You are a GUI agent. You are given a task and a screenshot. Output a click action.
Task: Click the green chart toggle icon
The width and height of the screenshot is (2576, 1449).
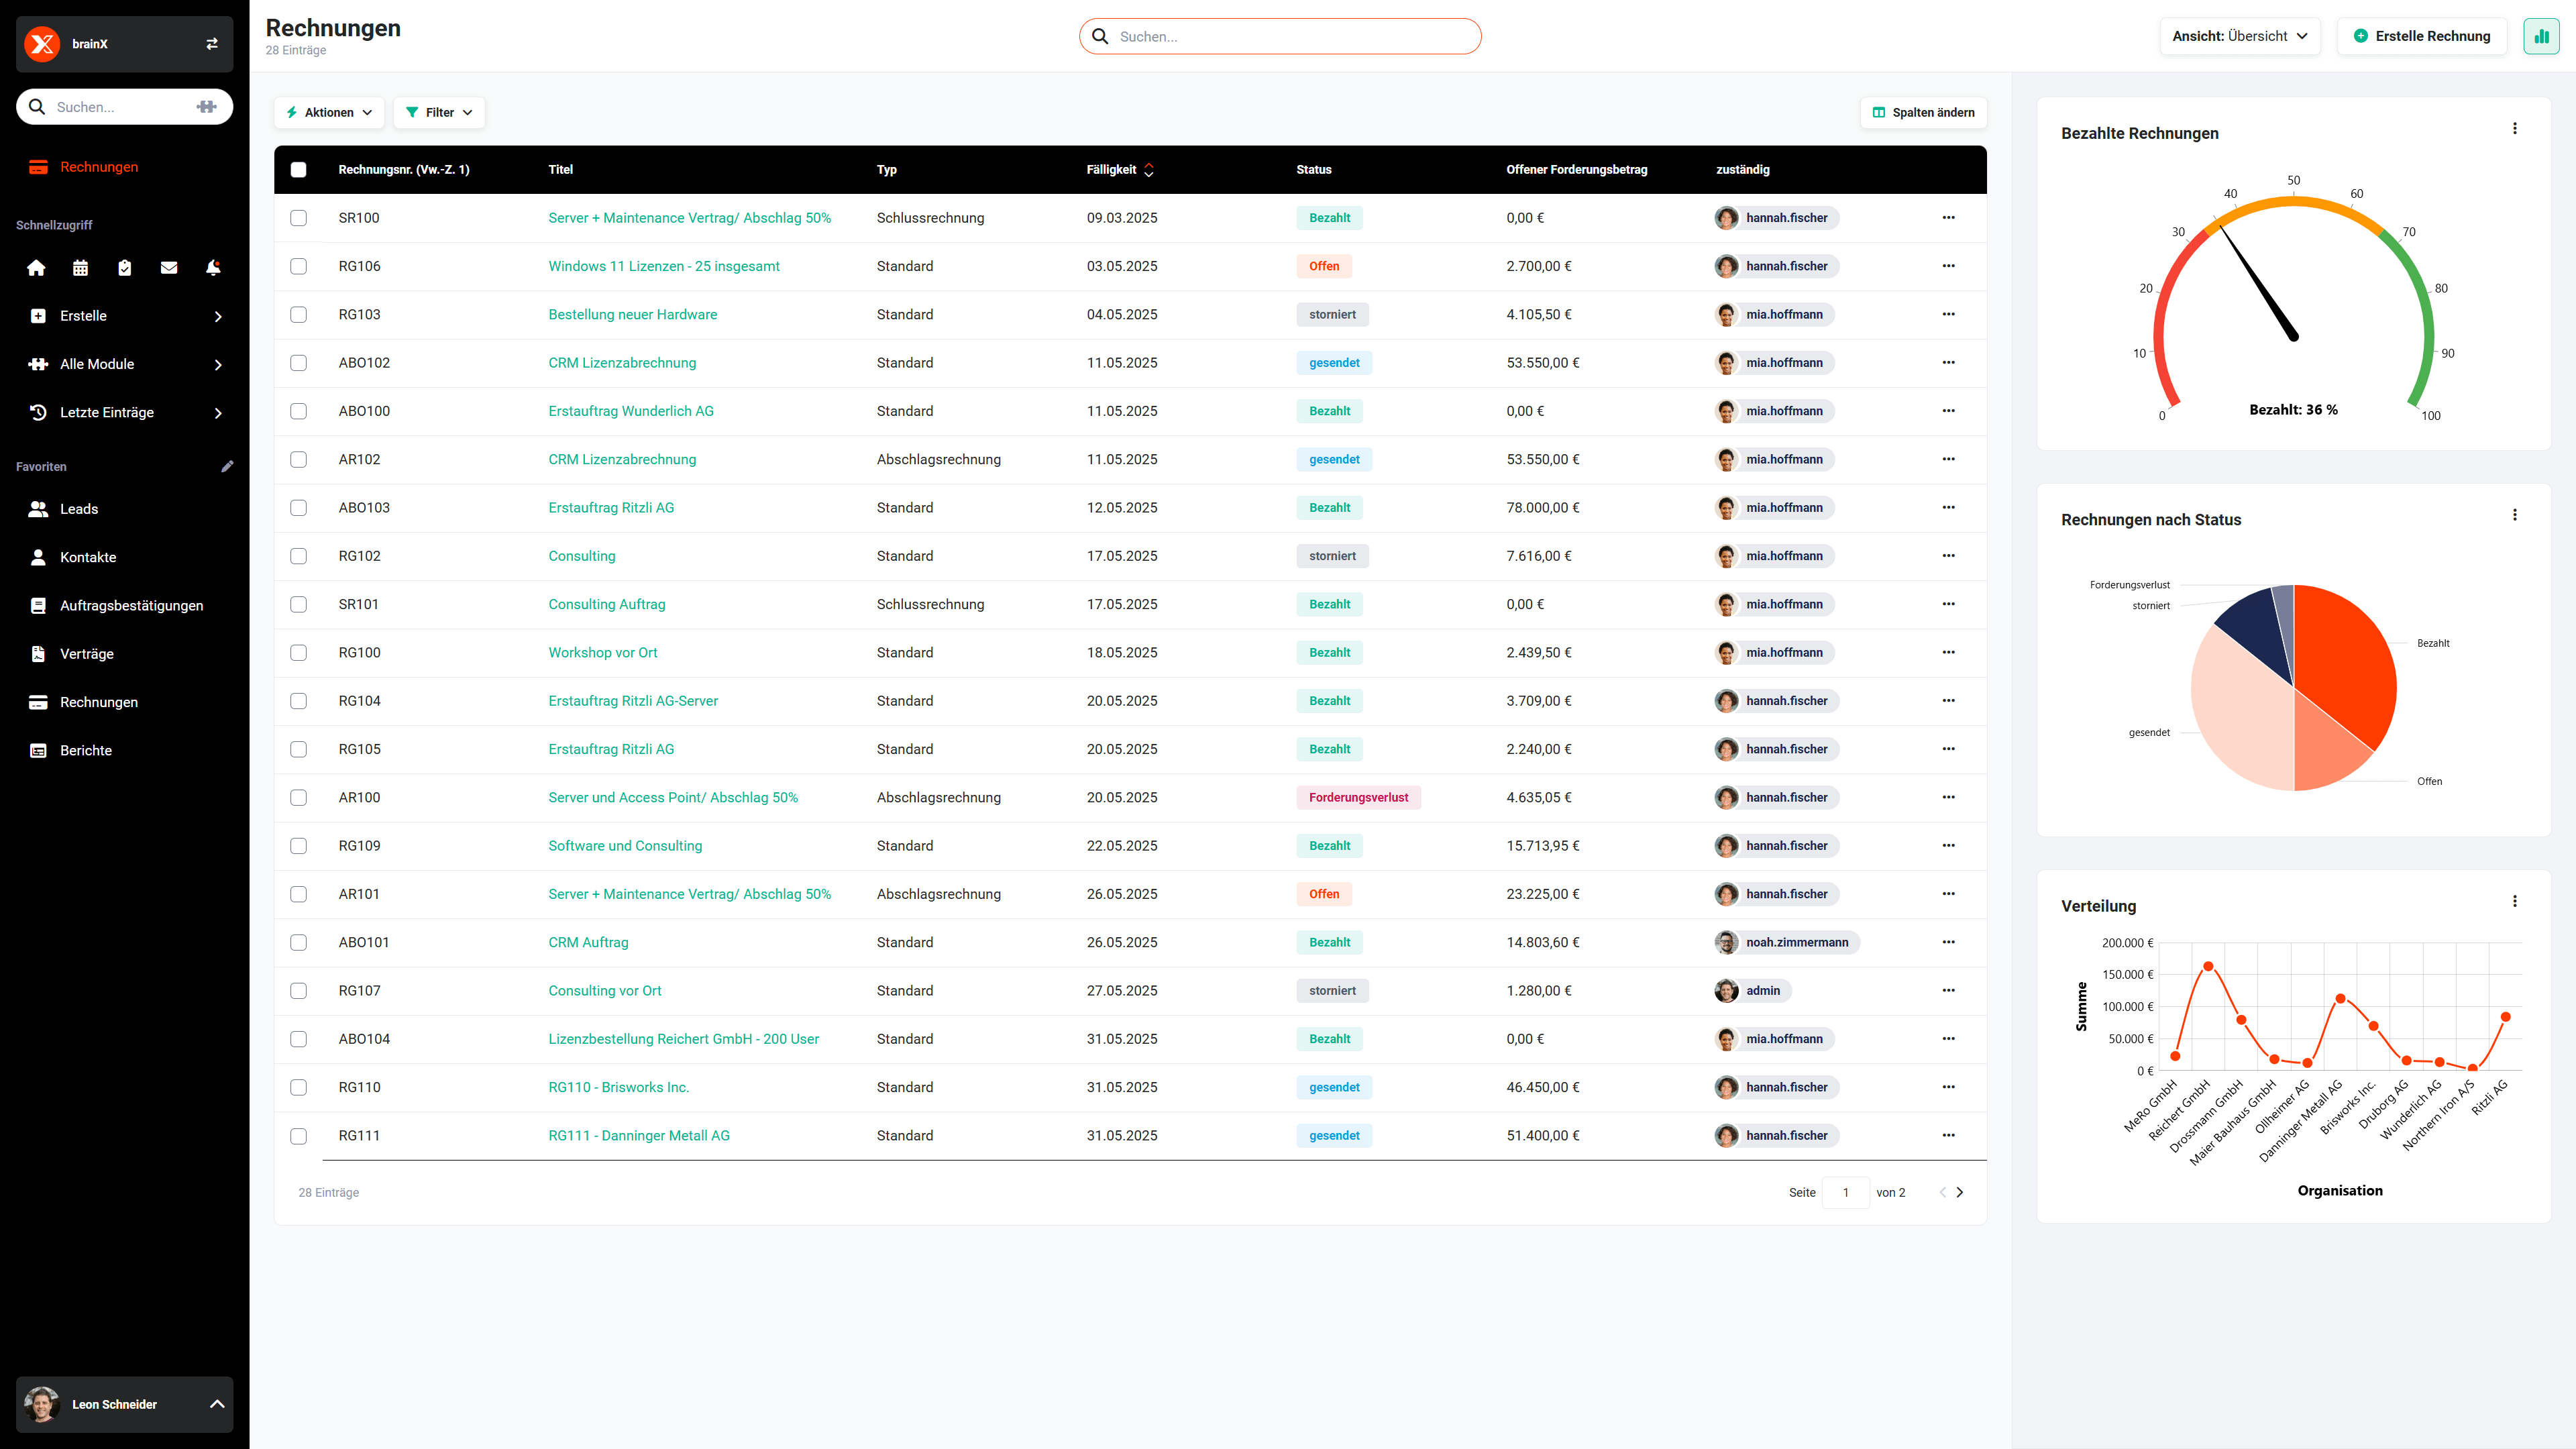point(2541,36)
